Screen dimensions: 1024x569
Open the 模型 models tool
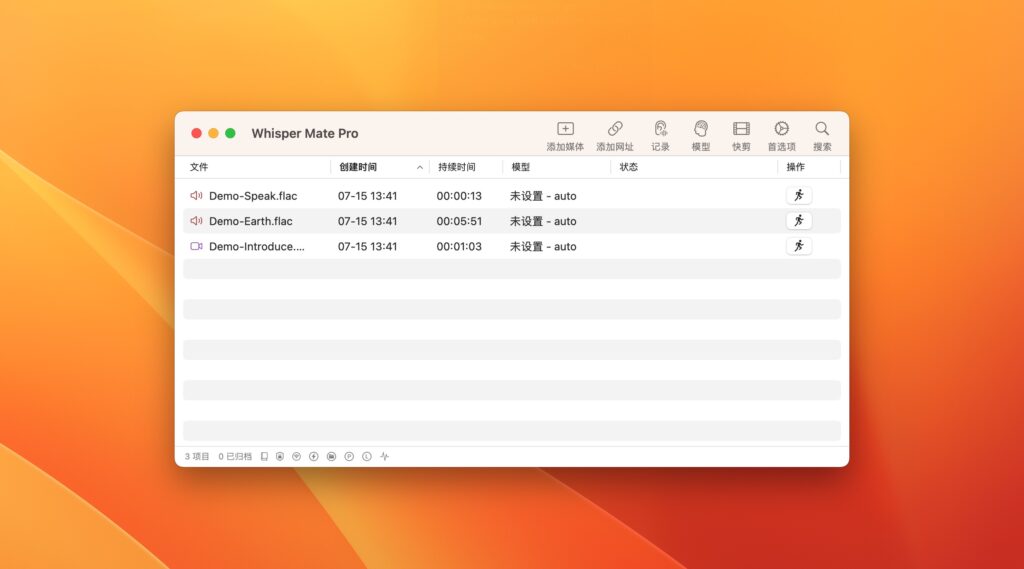[x=701, y=136]
